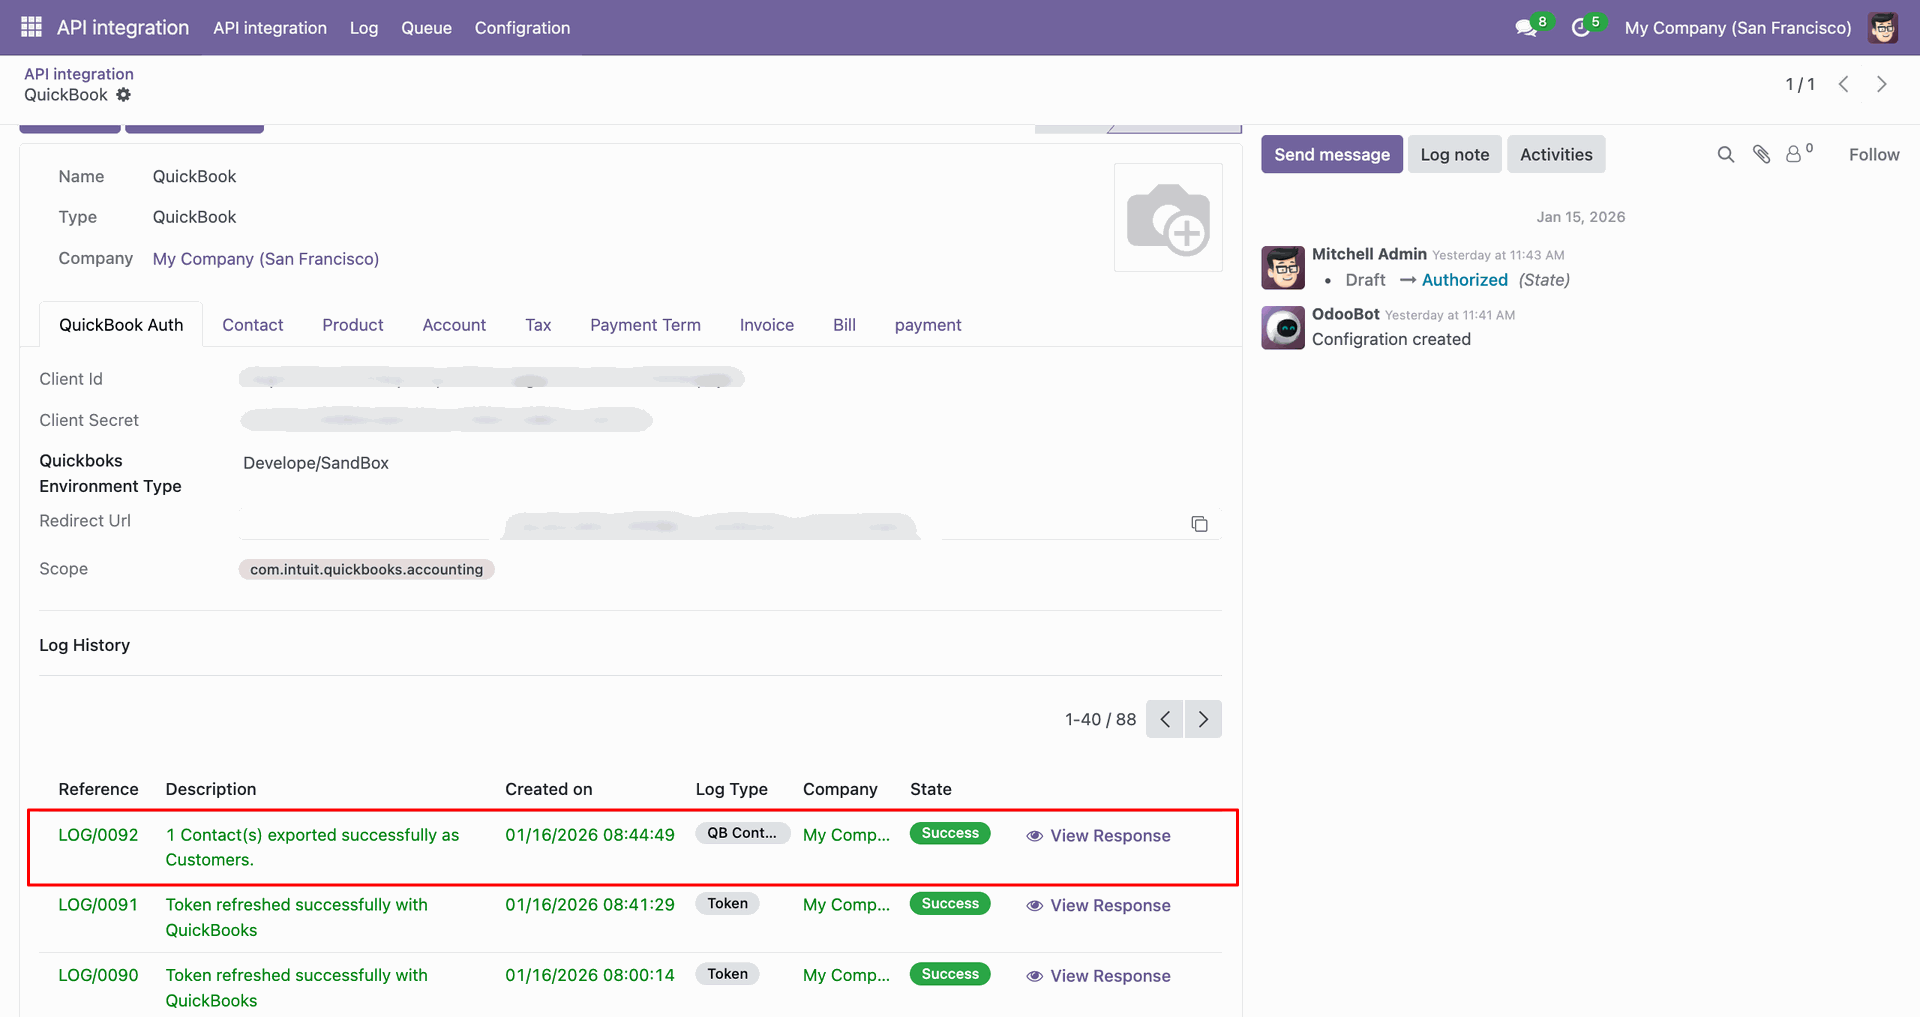The width and height of the screenshot is (1920, 1017).
Task: Open the API integration top menu
Action: click(270, 28)
